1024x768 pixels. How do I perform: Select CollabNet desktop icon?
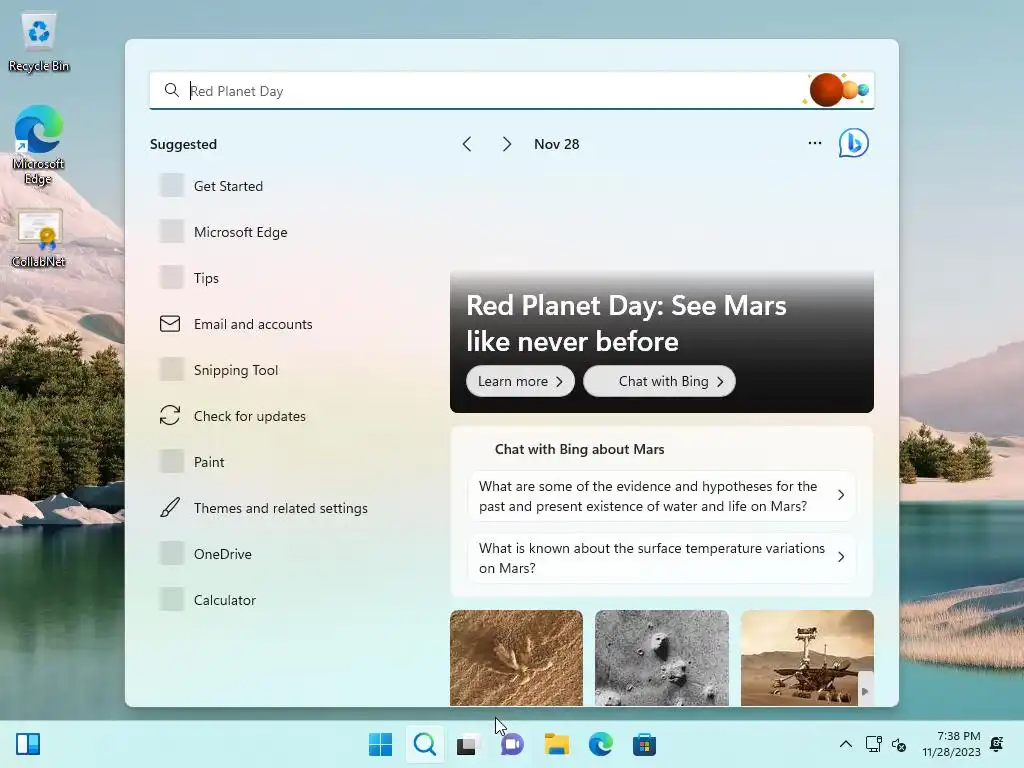tap(39, 238)
